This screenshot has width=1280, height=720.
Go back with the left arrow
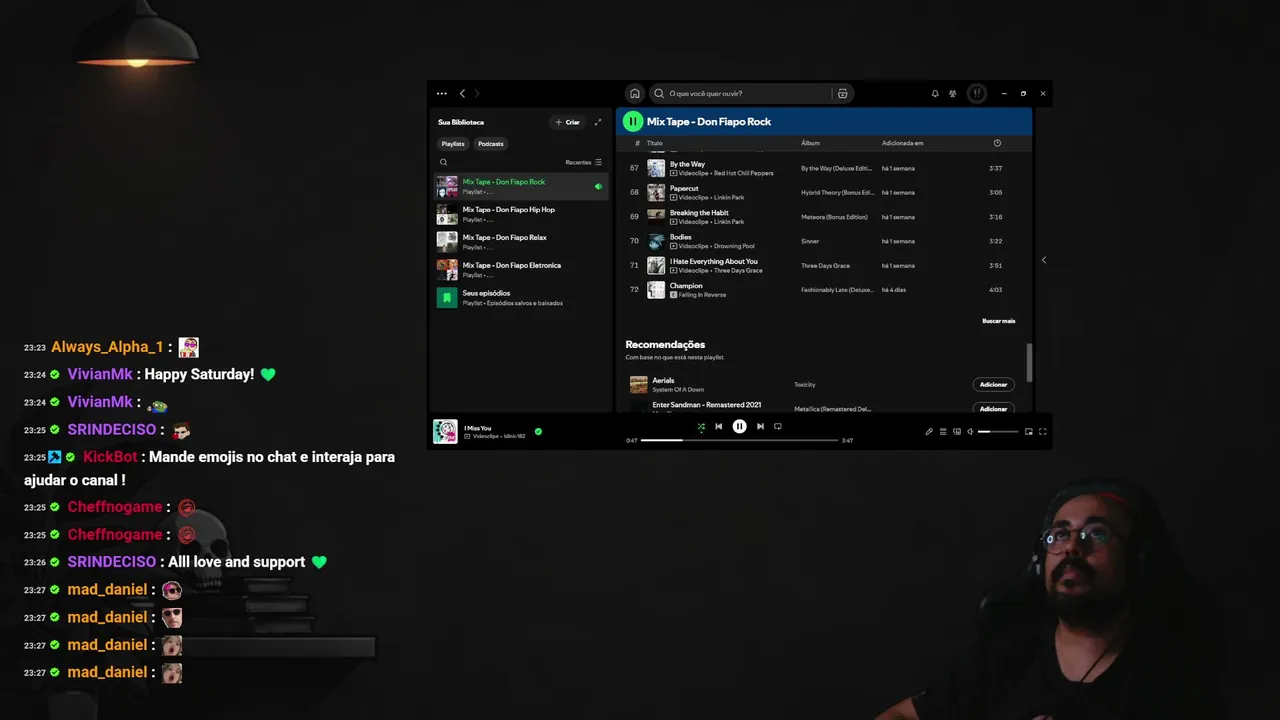462,93
